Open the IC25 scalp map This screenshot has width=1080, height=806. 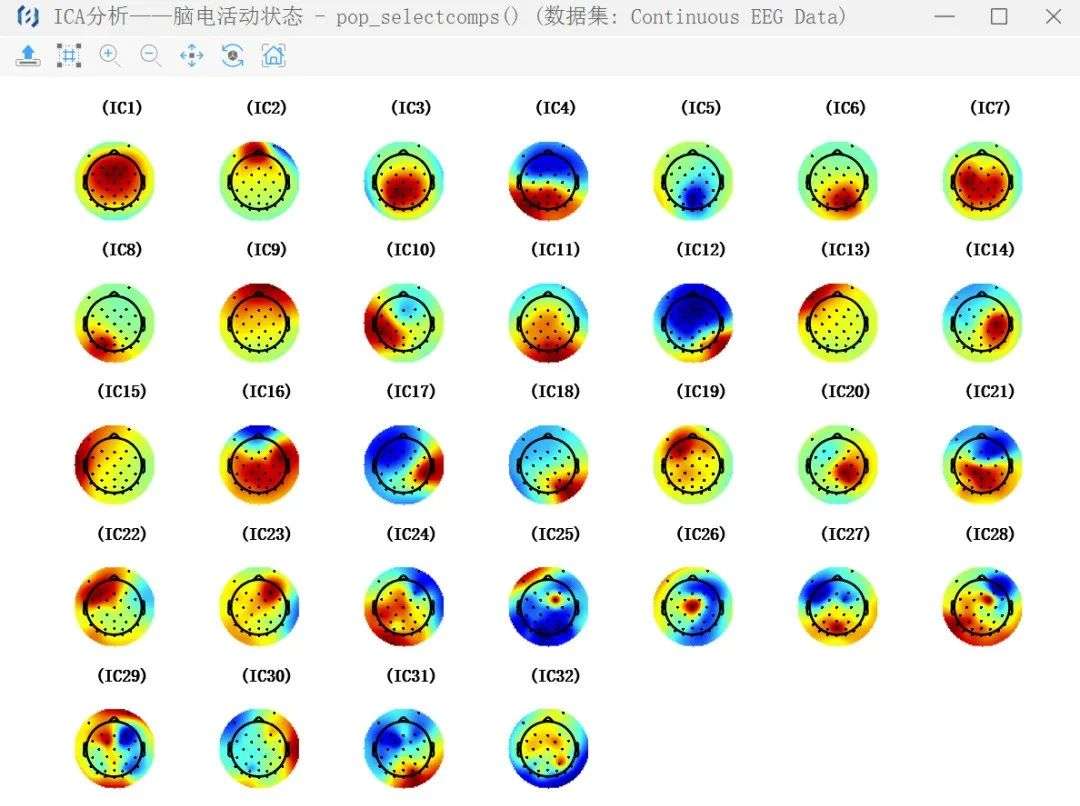pyautogui.click(x=548, y=607)
